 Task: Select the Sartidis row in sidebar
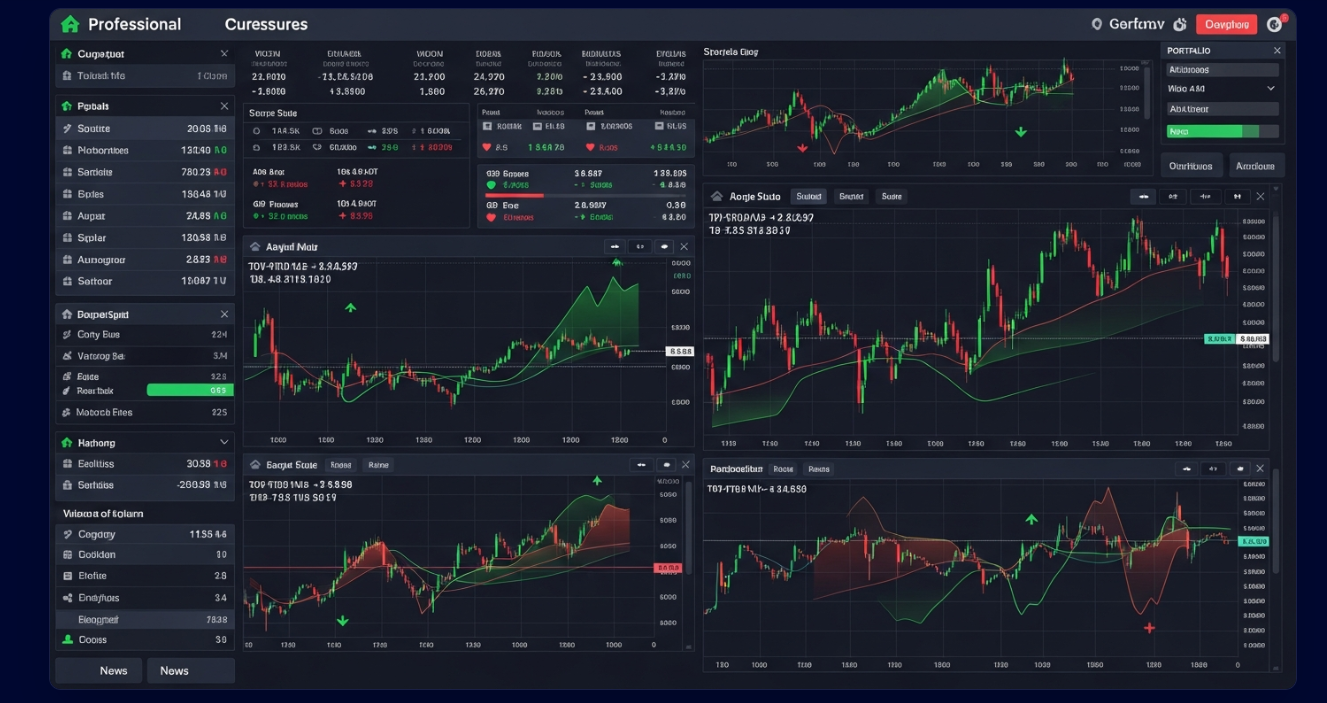pos(145,172)
